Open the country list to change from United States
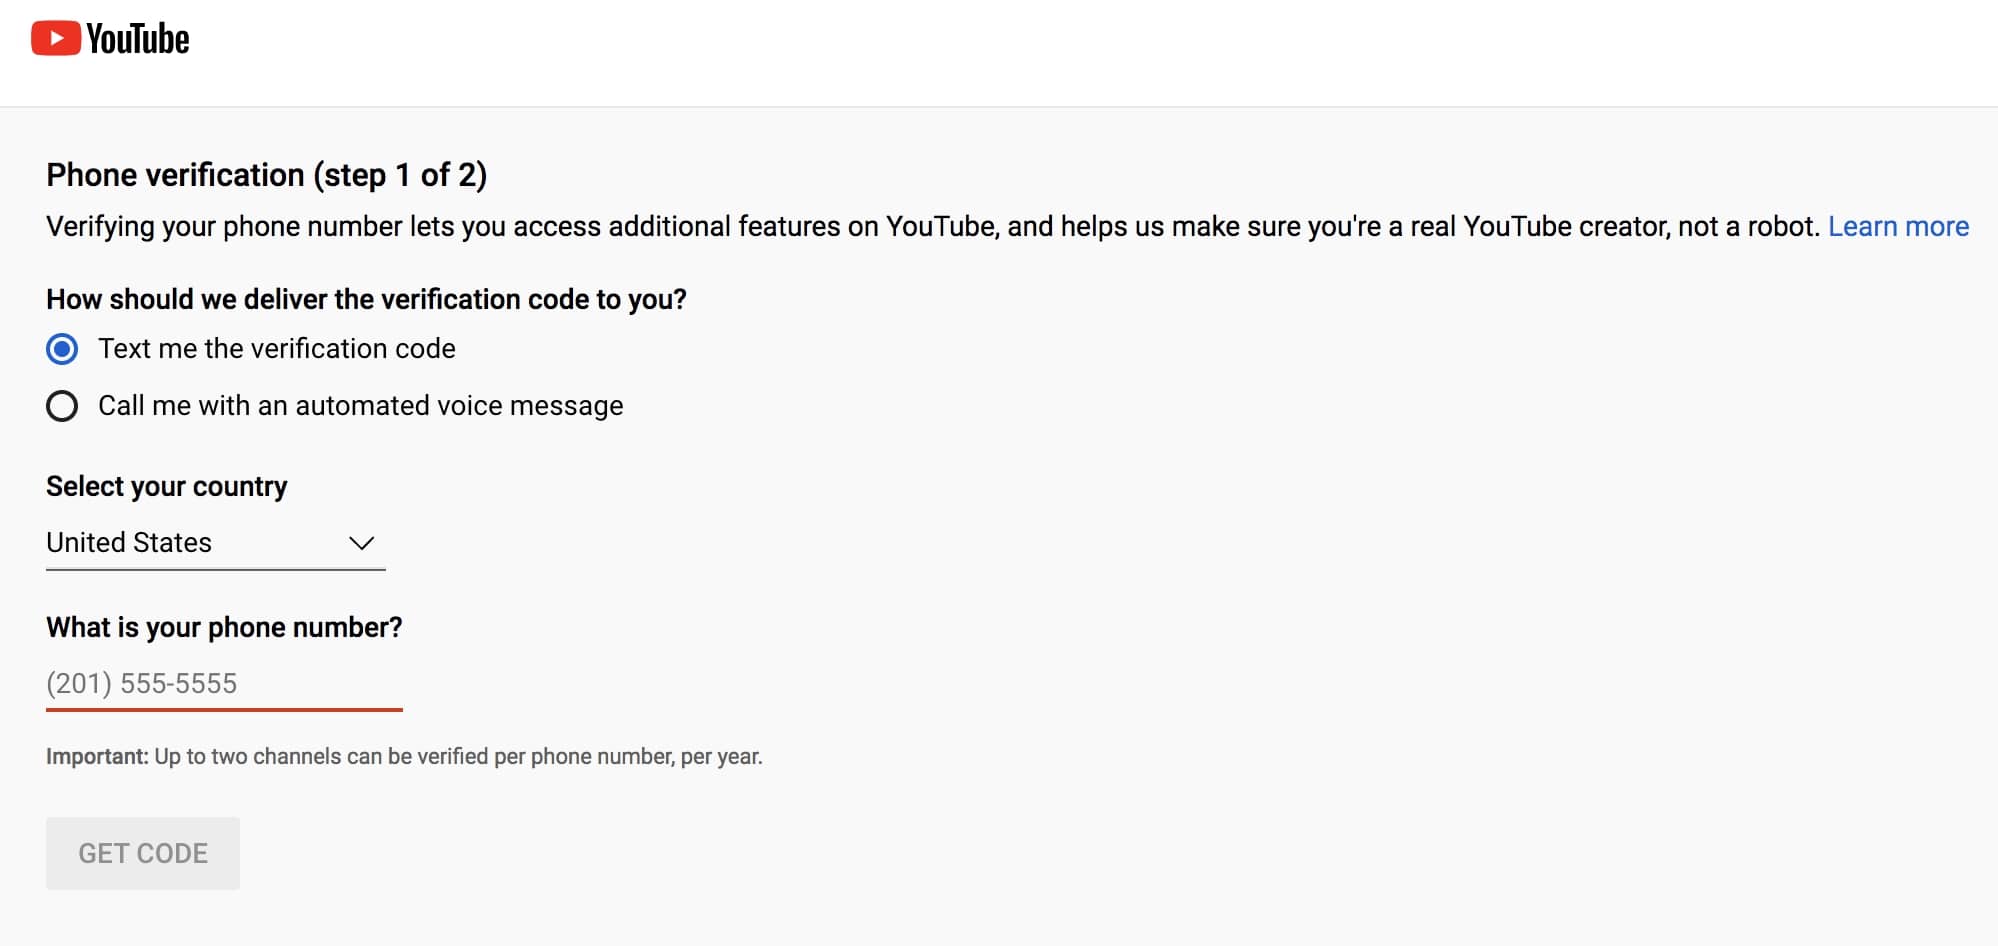This screenshot has height=946, width=1998. [x=215, y=543]
